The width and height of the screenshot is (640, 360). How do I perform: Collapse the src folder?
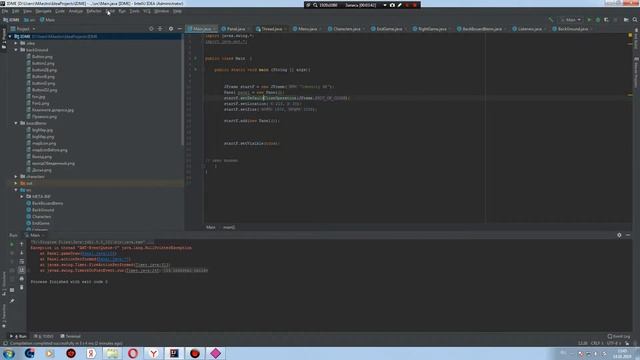click(x=16, y=190)
